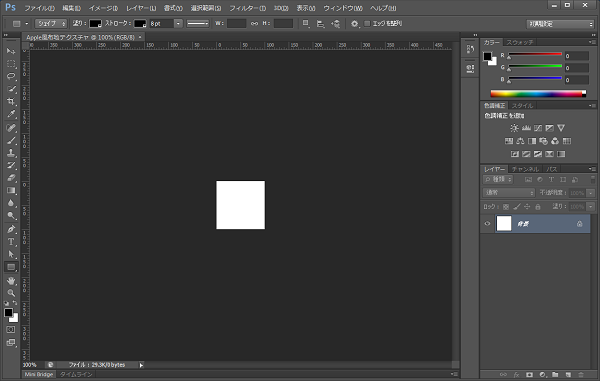Hide the background layer eye icon

click(x=487, y=224)
